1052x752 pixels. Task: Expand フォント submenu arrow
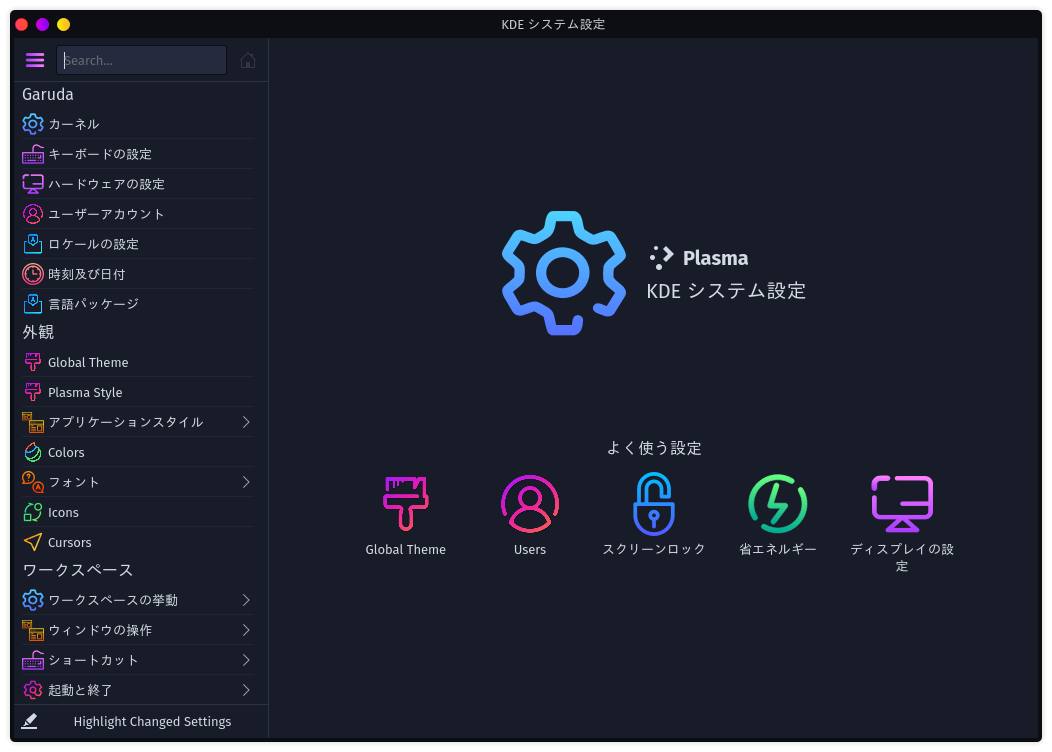pos(246,482)
